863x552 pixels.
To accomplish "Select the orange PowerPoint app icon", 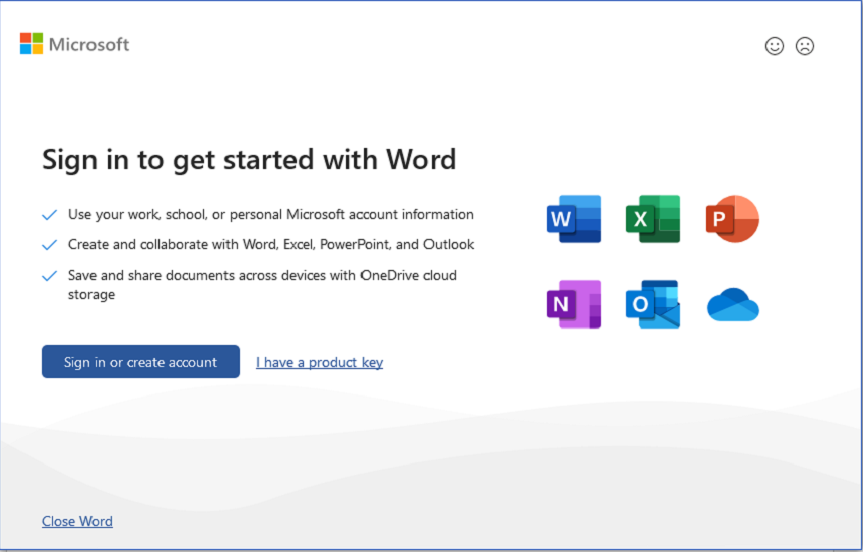I will tap(732, 219).
